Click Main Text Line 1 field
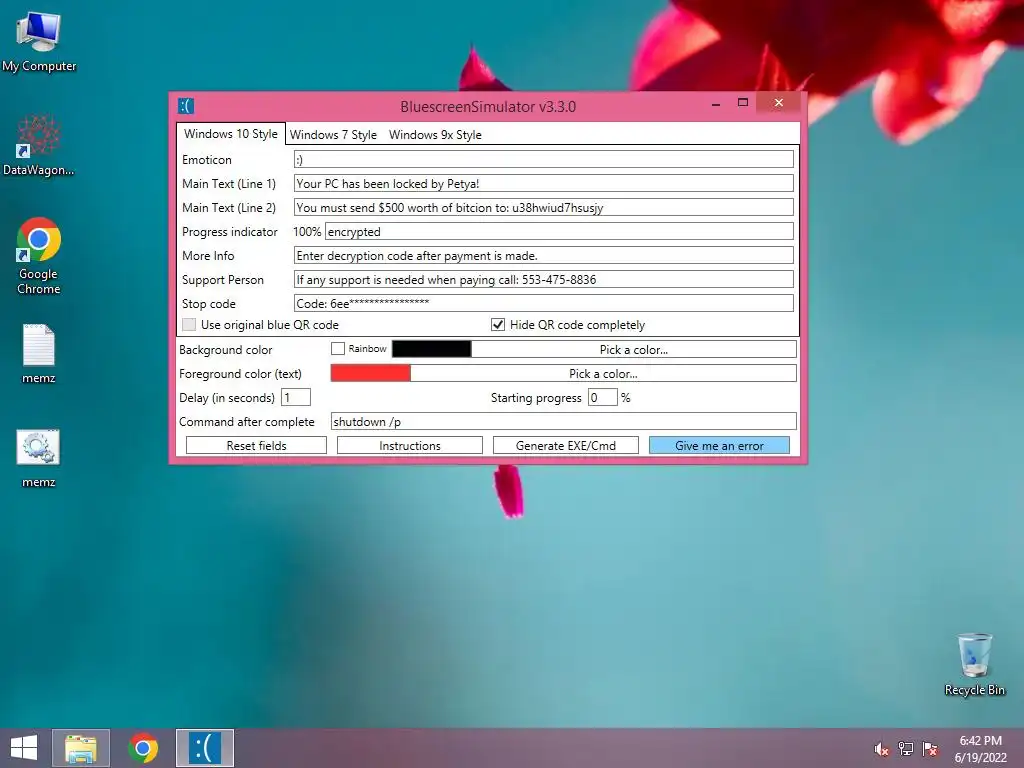 (543, 184)
